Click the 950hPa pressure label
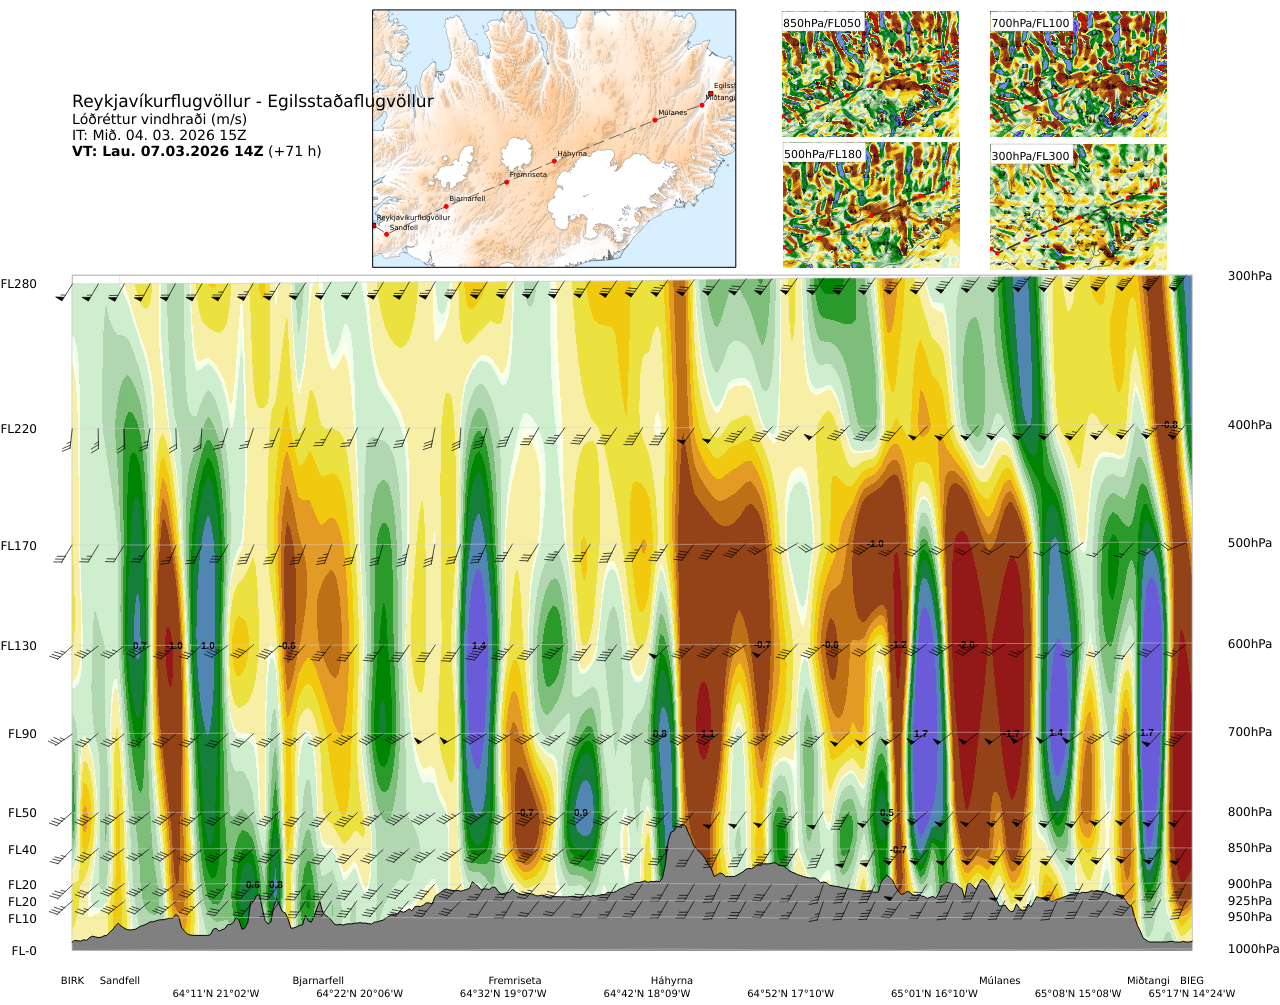The width and height of the screenshot is (1280, 1005). 1250,917
